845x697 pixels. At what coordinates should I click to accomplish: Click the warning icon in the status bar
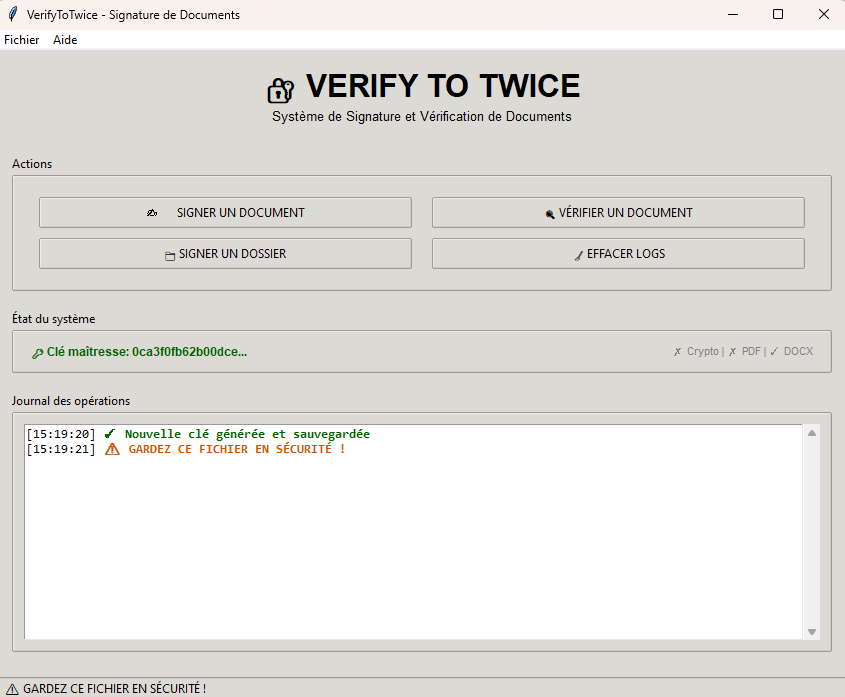[x=12, y=689]
